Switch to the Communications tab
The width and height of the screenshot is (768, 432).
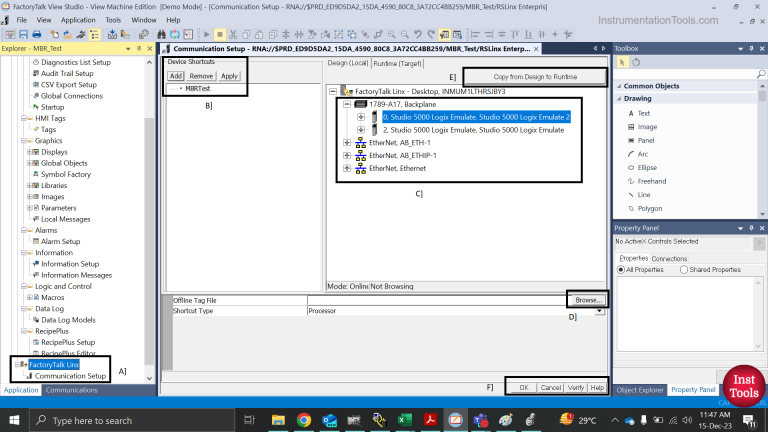[72, 390]
